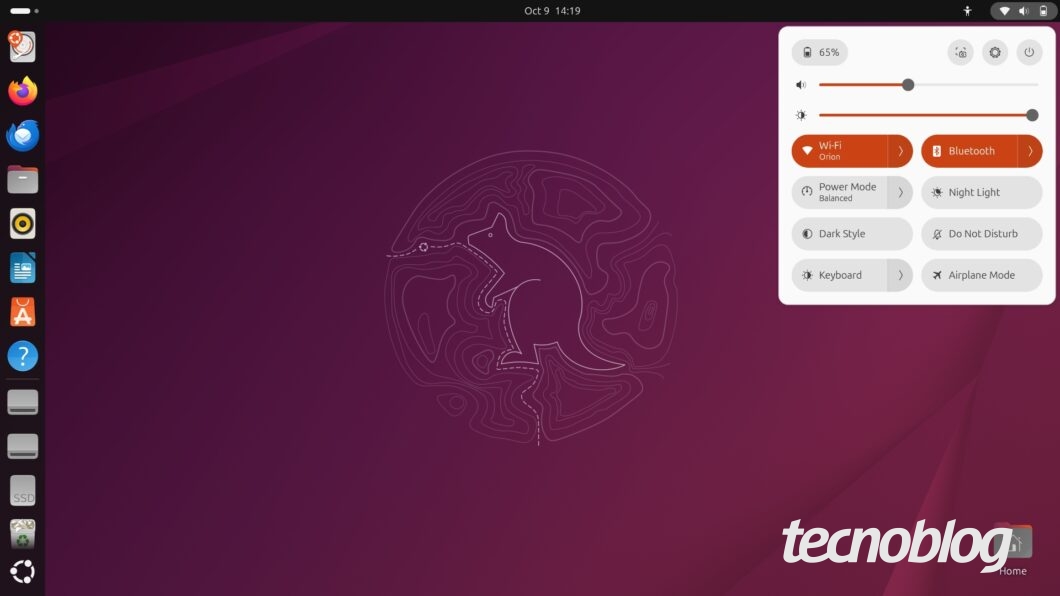Open the Files manager in dock
The width and height of the screenshot is (1060, 596).
pos(22,179)
